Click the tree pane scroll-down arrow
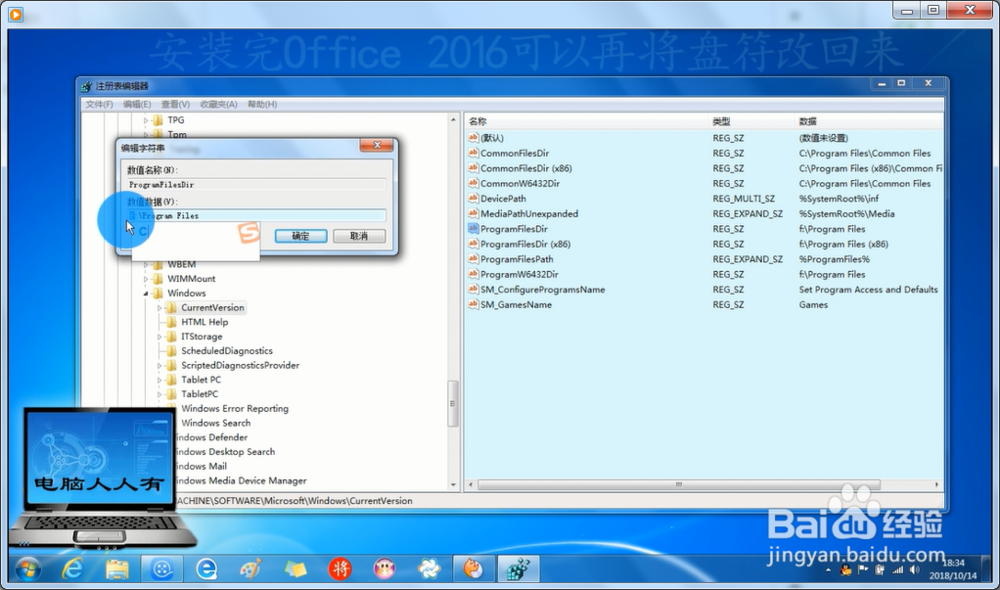Viewport: 1000px width, 590px height. 453,485
